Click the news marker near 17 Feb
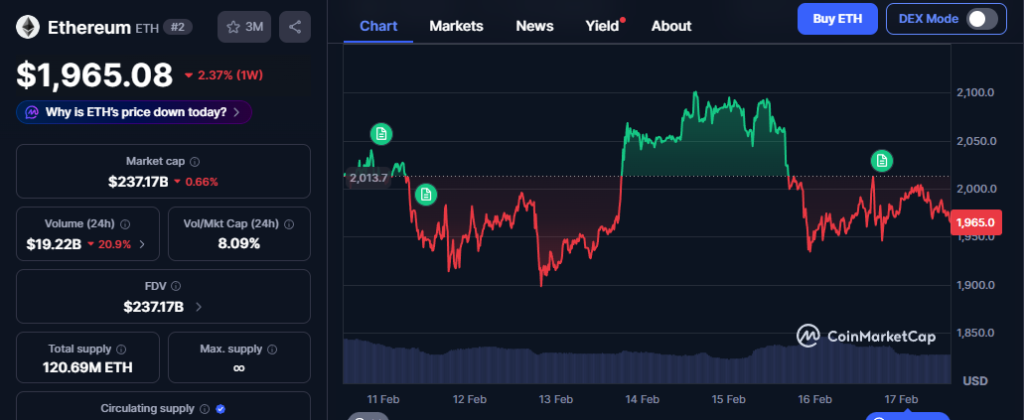 881,159
